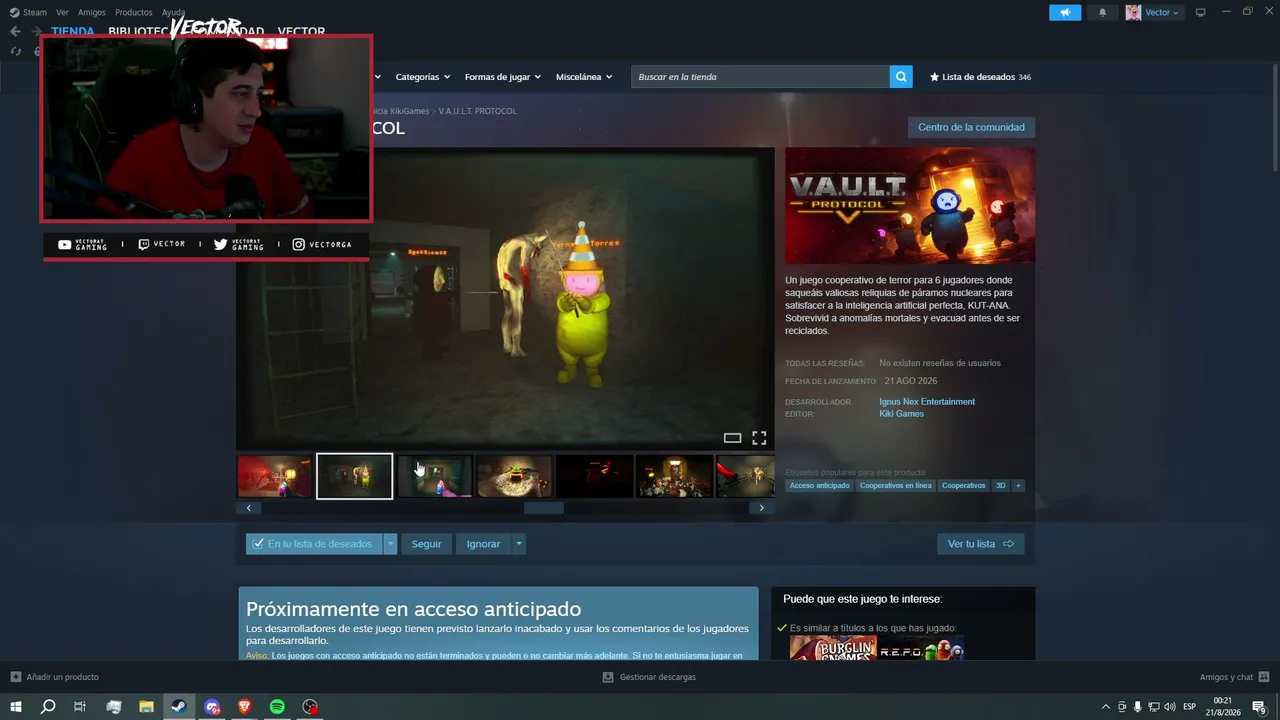Select the sixth screenshot thumbnail
Viewport: 1280px width, 720px height.
point(675,476)
